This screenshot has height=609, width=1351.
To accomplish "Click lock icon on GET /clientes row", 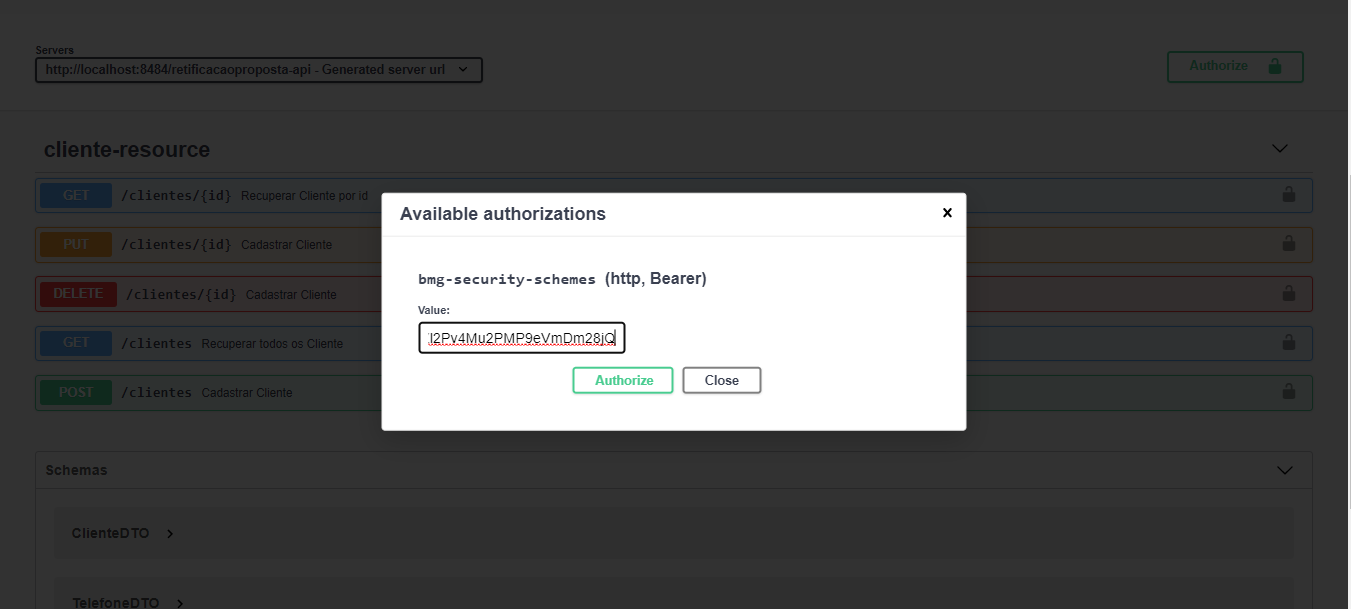I will click(1289, 342).
